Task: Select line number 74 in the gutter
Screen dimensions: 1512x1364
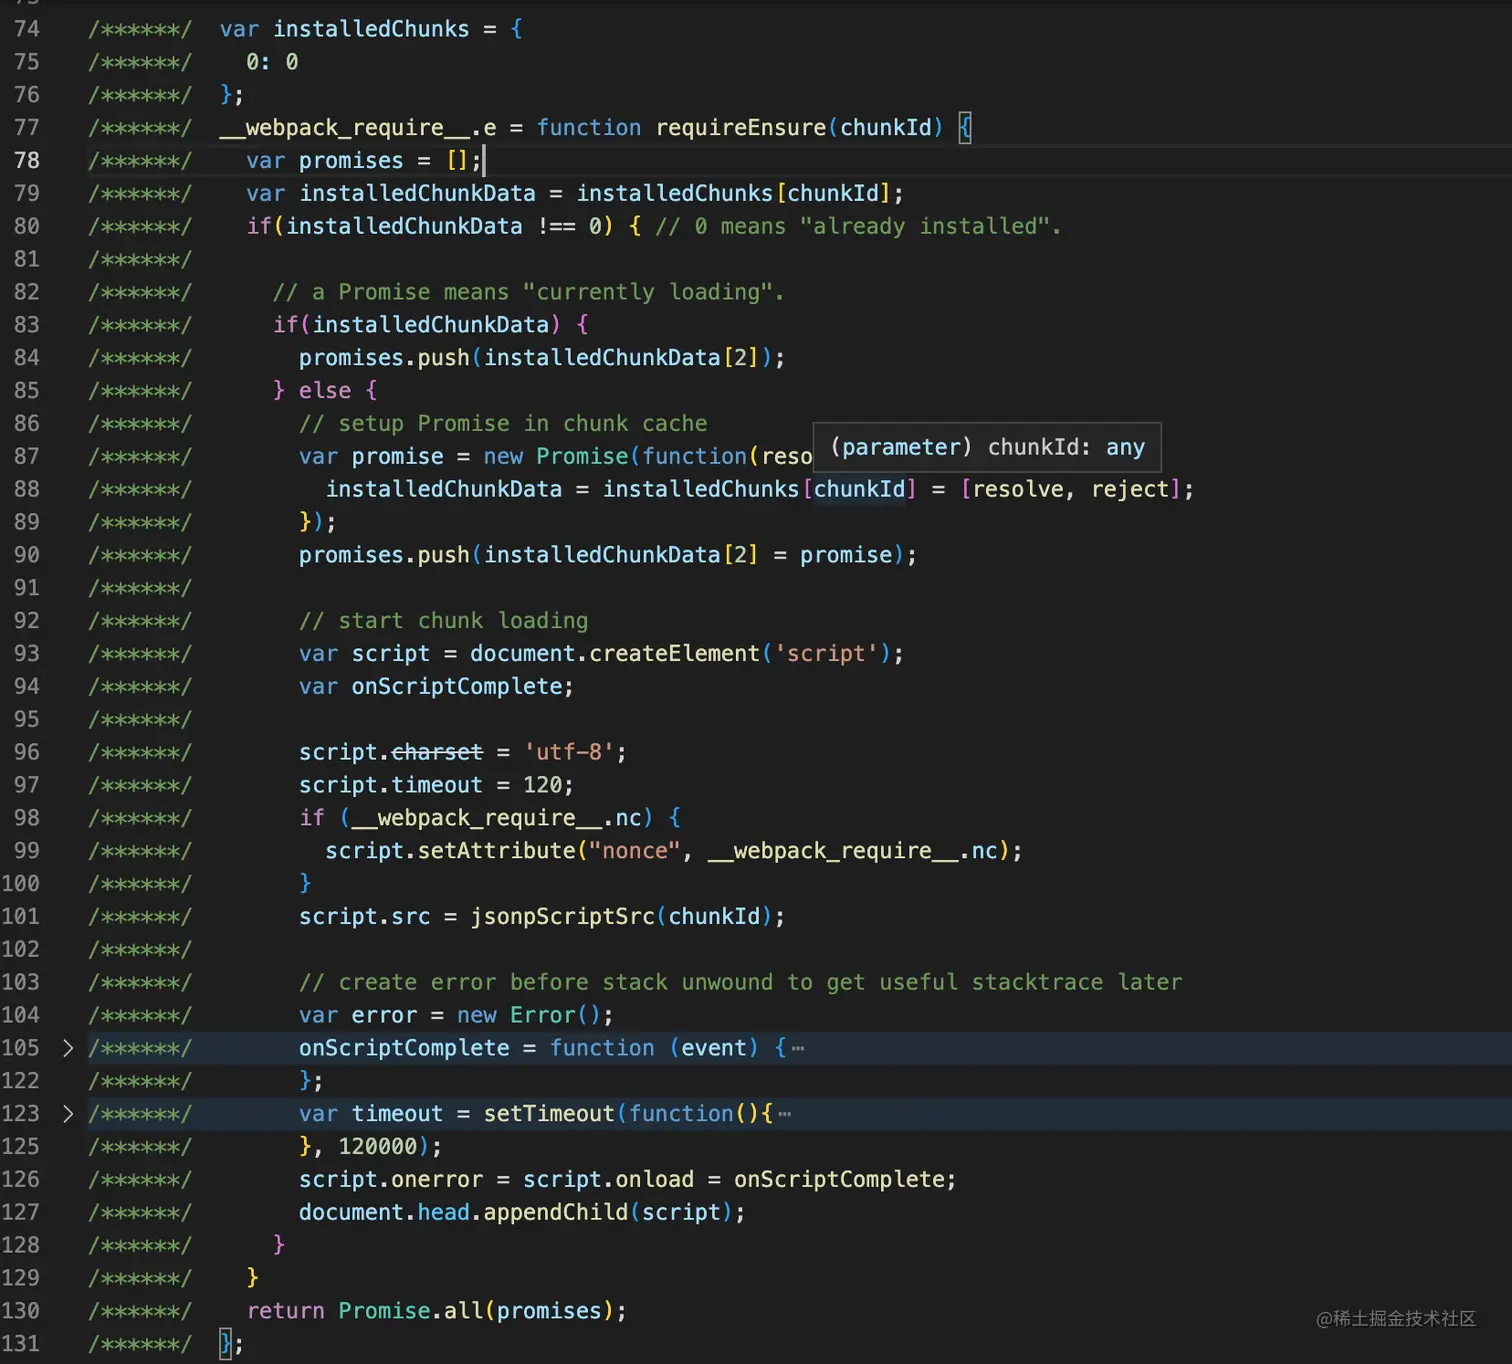Action: [x=27, y=29]
